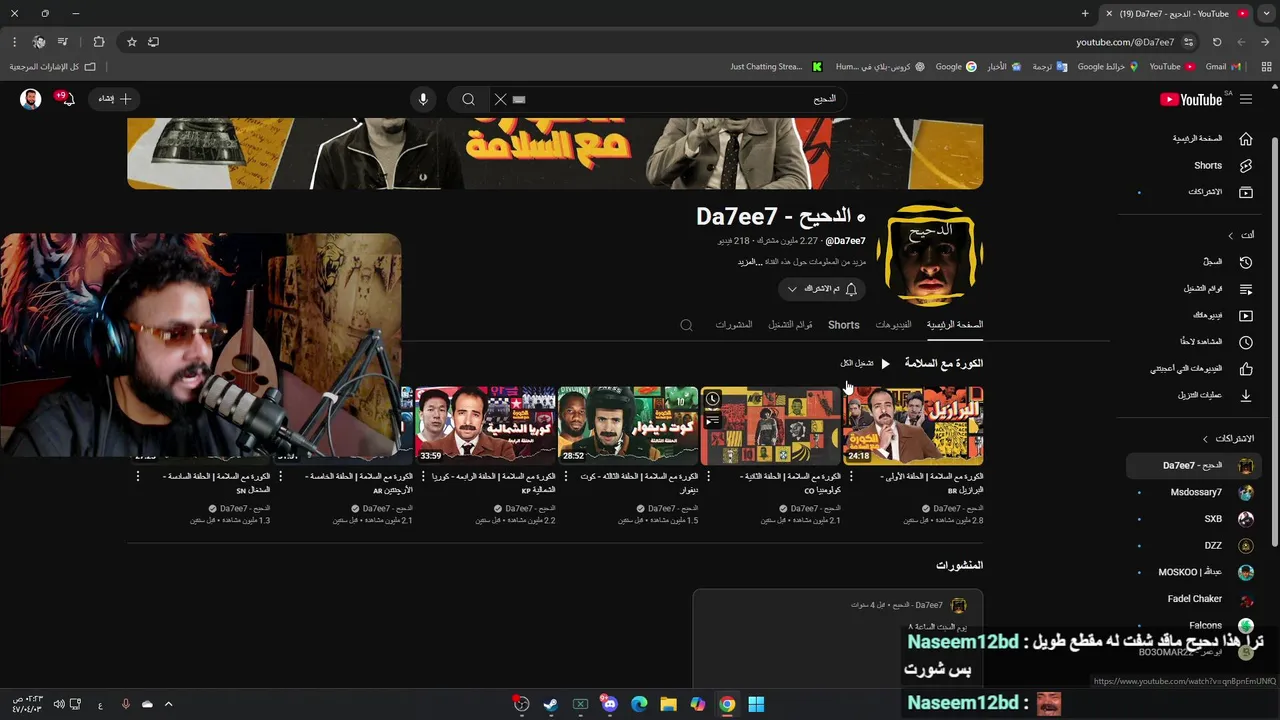Expand channel description with ...المزيد

point(750,262)
